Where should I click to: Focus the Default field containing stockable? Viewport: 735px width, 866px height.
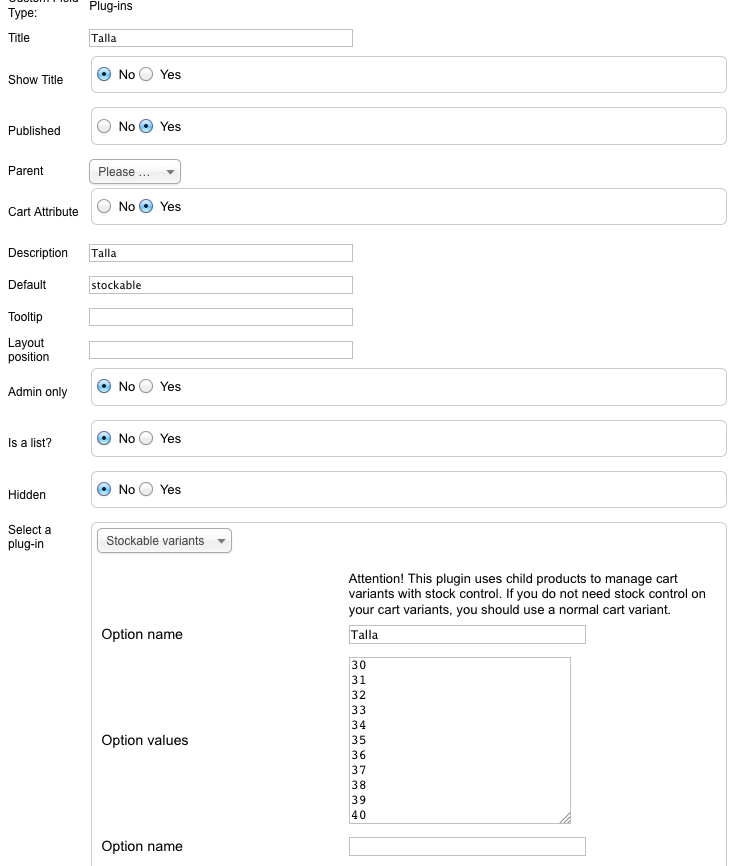point(221,285)
